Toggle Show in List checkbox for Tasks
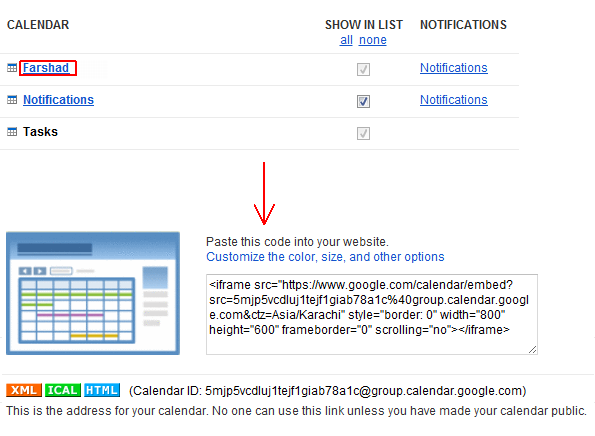 click(363, 133)
